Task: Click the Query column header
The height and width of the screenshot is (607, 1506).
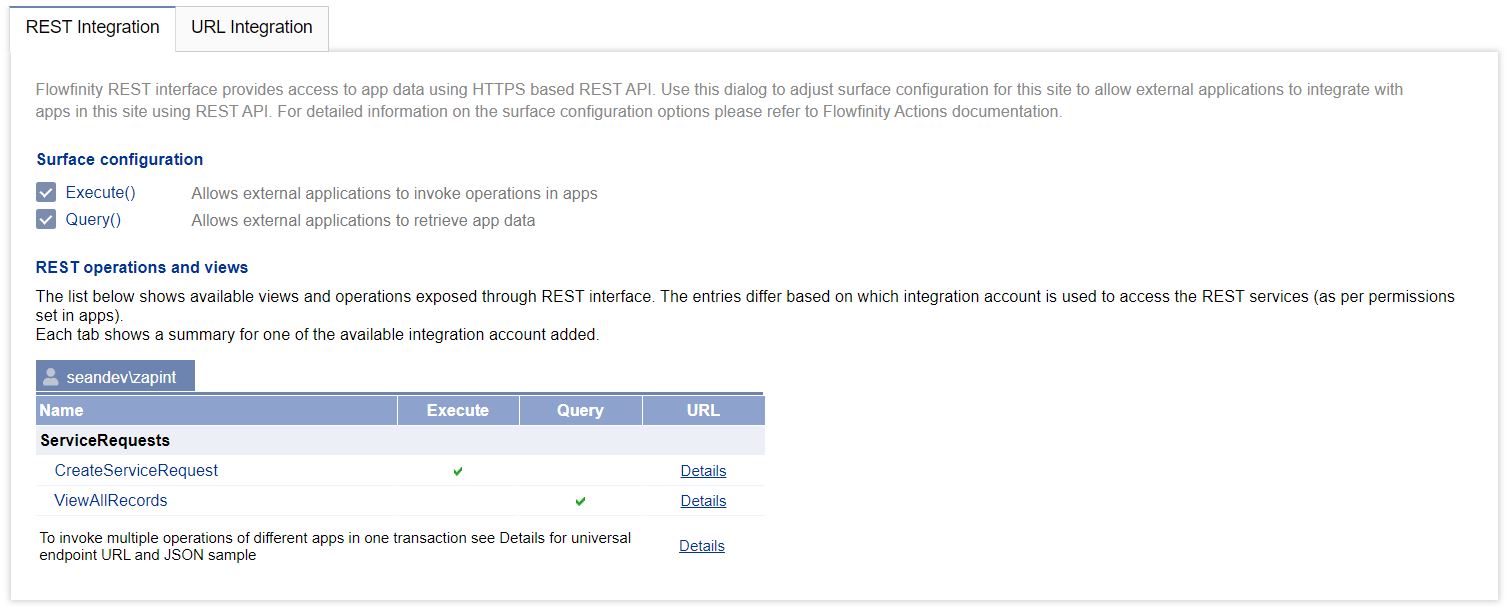Action: coord(580,410)
